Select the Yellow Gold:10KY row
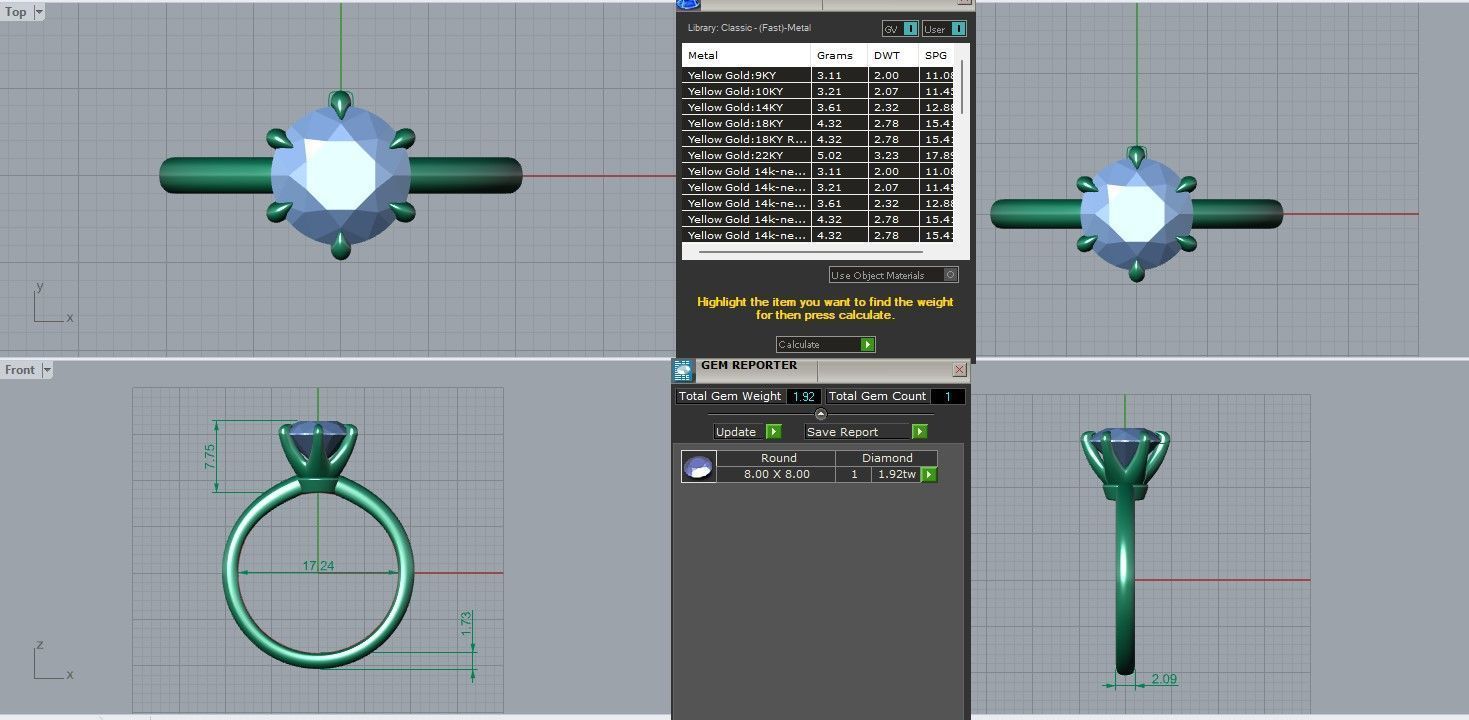Viewport: 1469px width, 720px height. [x=819, y=91]
